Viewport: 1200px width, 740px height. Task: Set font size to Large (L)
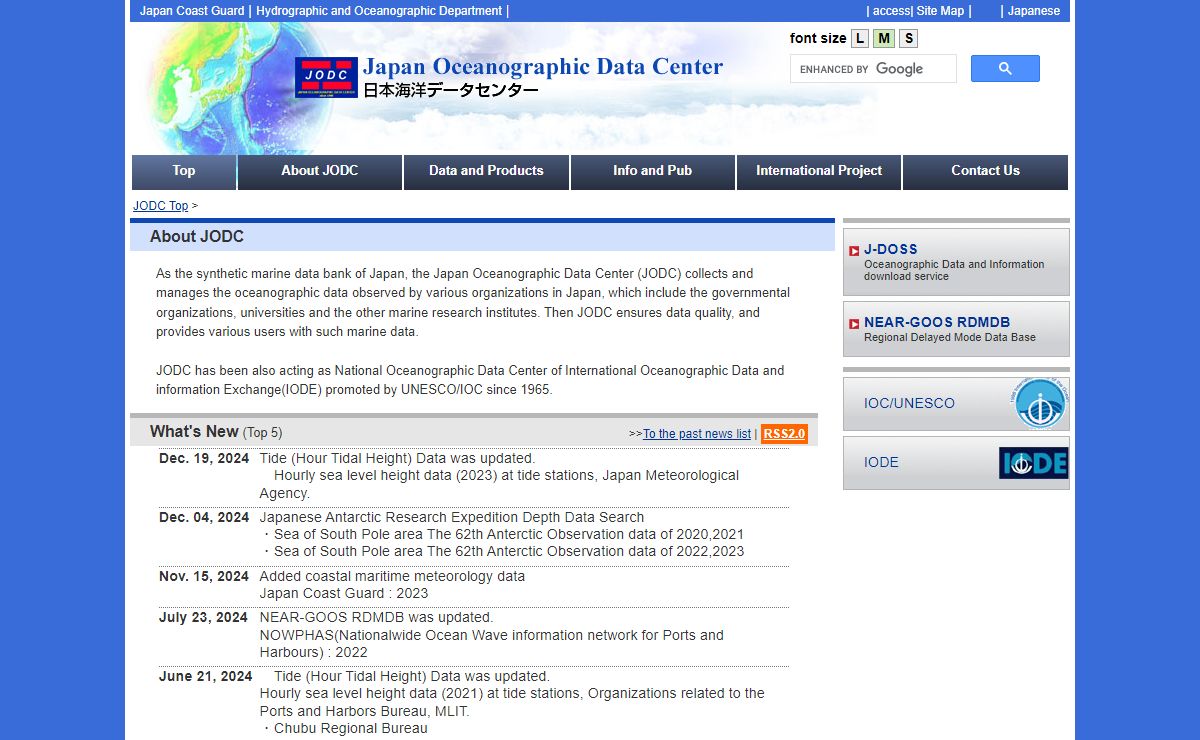point(860,39)
